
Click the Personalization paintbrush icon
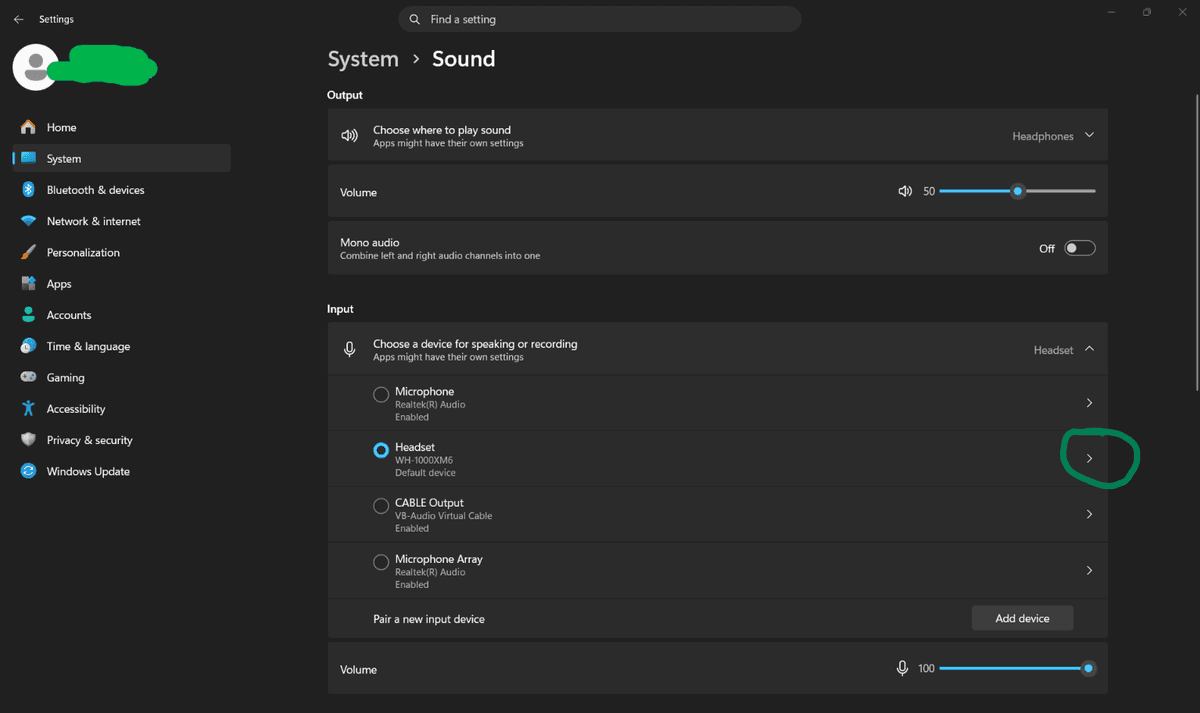(x=28, y=252)
